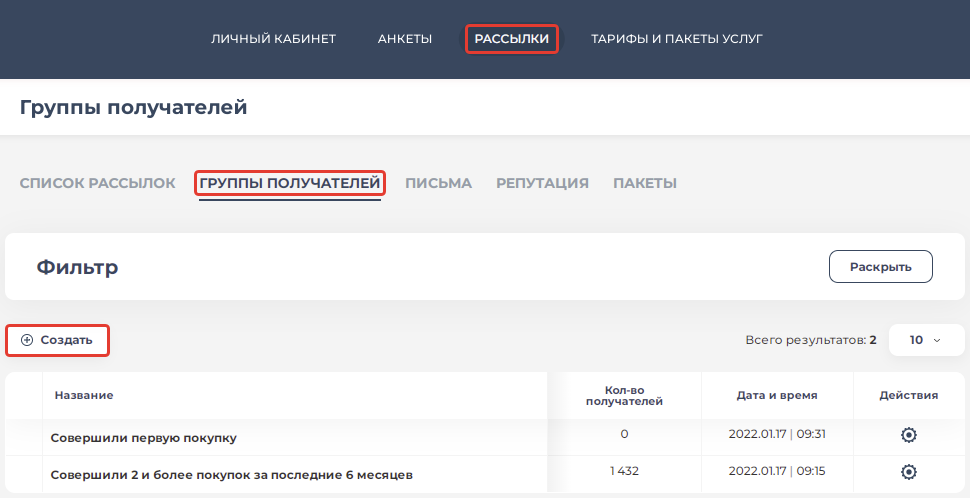Select Рассылки in the top navigation
970x498 pixels.
point(512,39)
